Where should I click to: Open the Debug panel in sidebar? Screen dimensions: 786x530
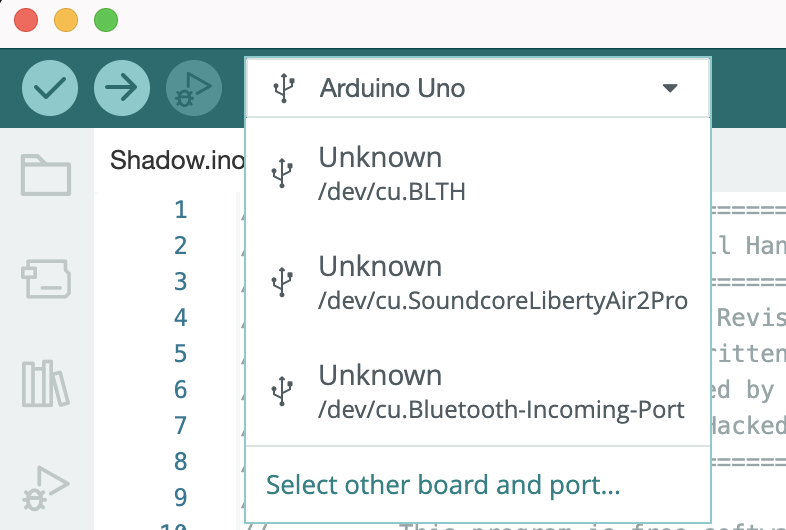(x=46, y=487)
